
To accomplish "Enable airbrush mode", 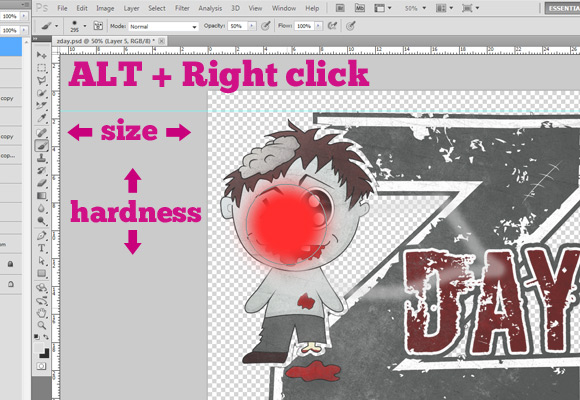I will 332,26.
